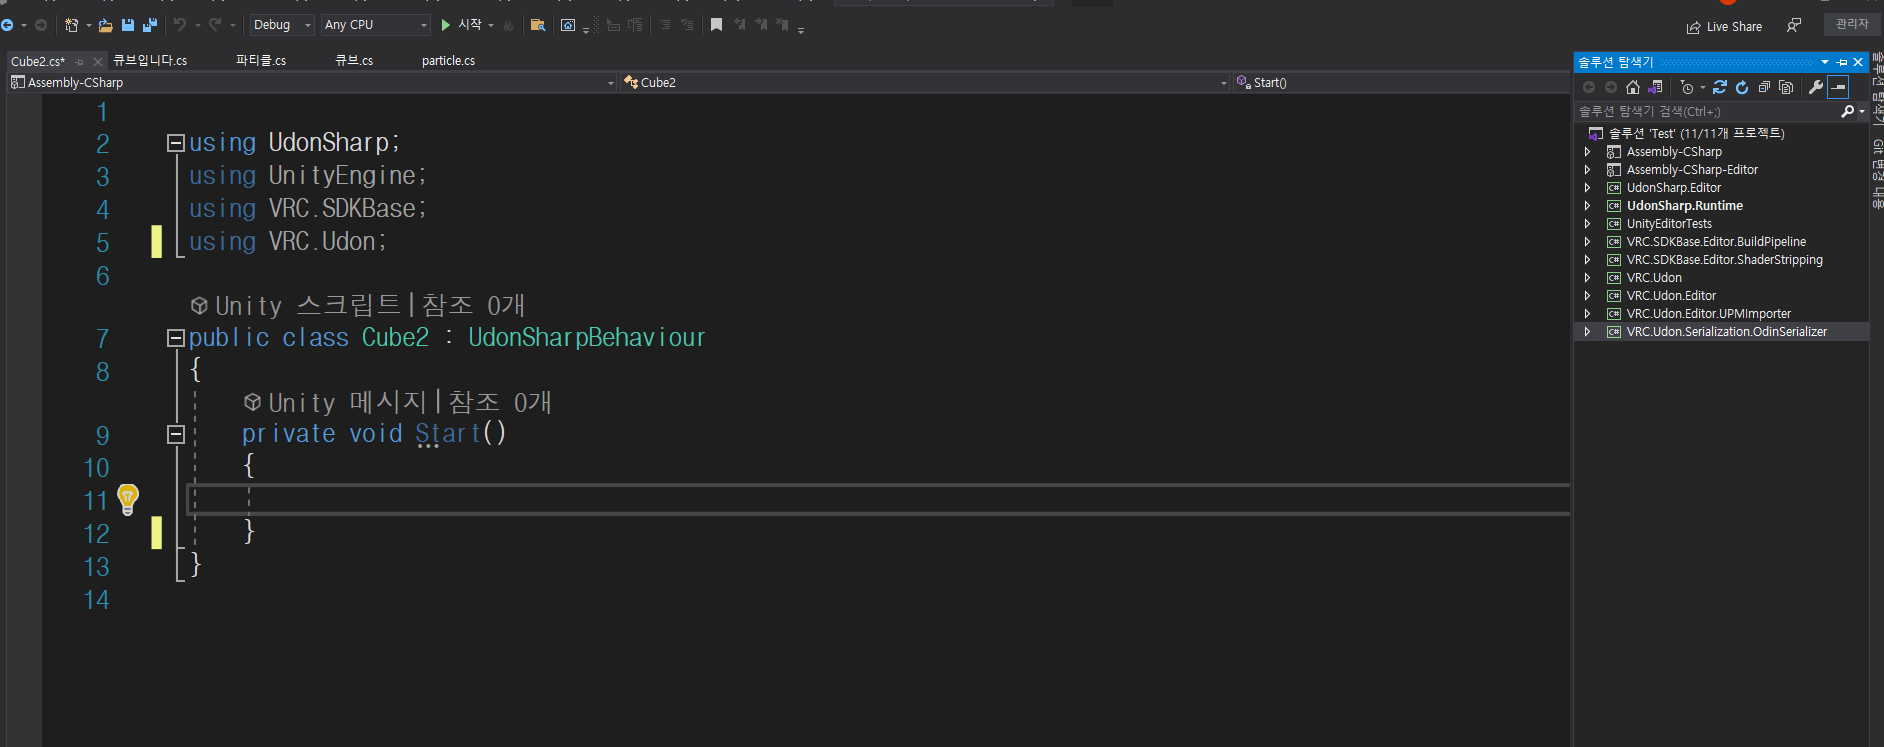This screenshot has width=1884, height=747.
Task: Collapse the Start method code block
Action: pos(176,434)
